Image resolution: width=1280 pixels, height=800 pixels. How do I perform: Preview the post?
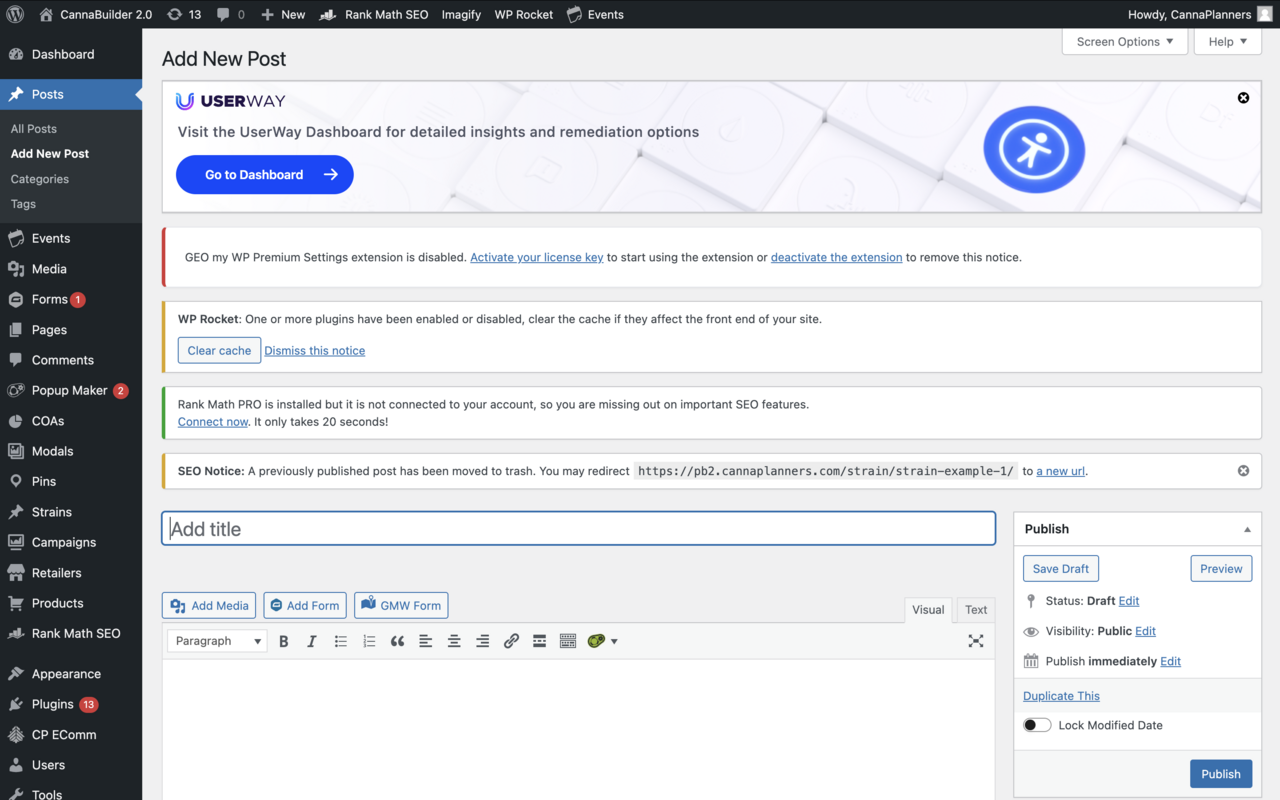(1221, 569)
